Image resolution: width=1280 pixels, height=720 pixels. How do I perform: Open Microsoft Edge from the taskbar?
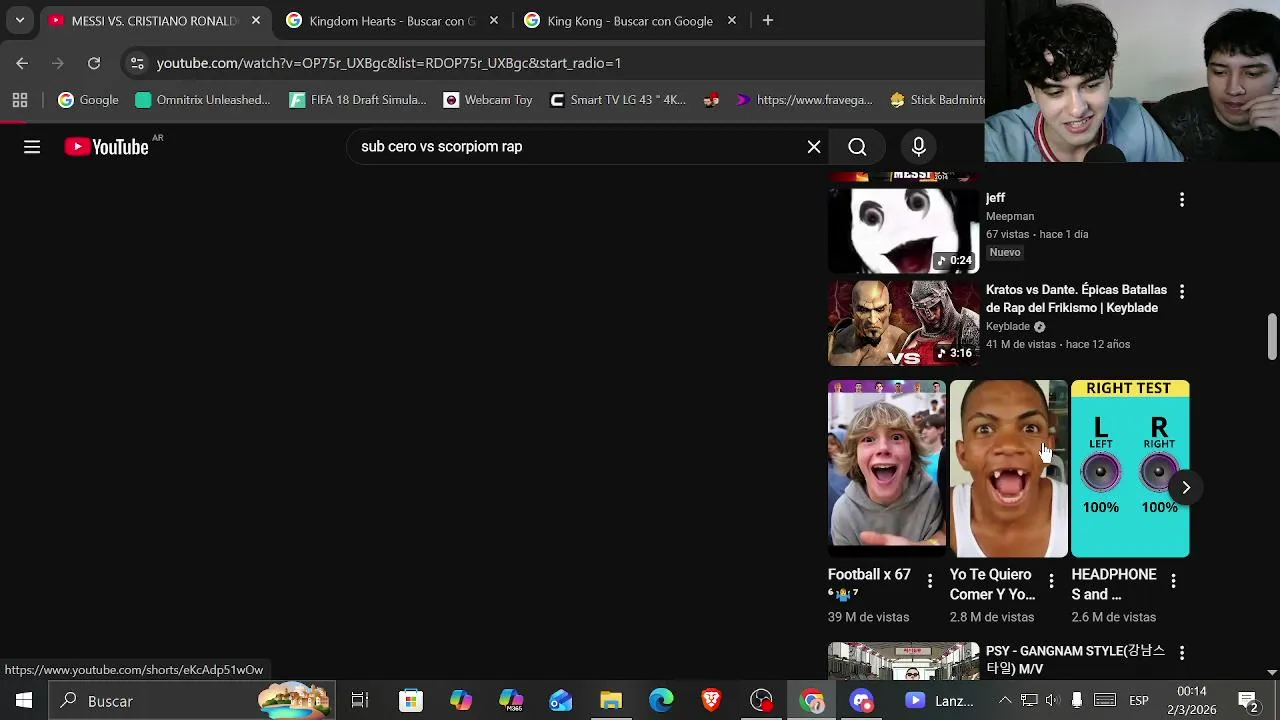(661, 701)
